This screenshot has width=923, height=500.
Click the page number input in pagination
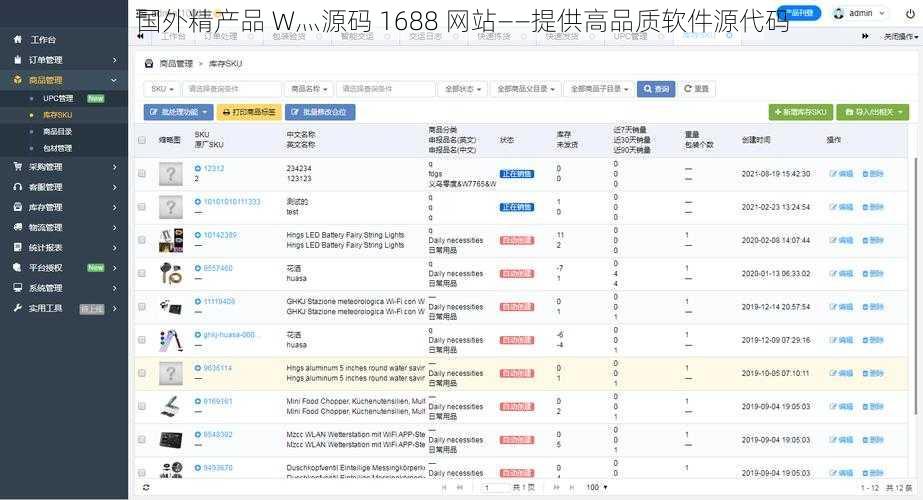point(494,488)
